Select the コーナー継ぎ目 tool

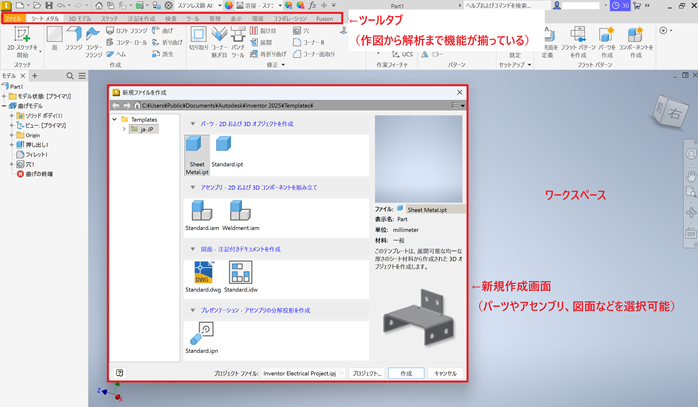click(x=219, y=42)
